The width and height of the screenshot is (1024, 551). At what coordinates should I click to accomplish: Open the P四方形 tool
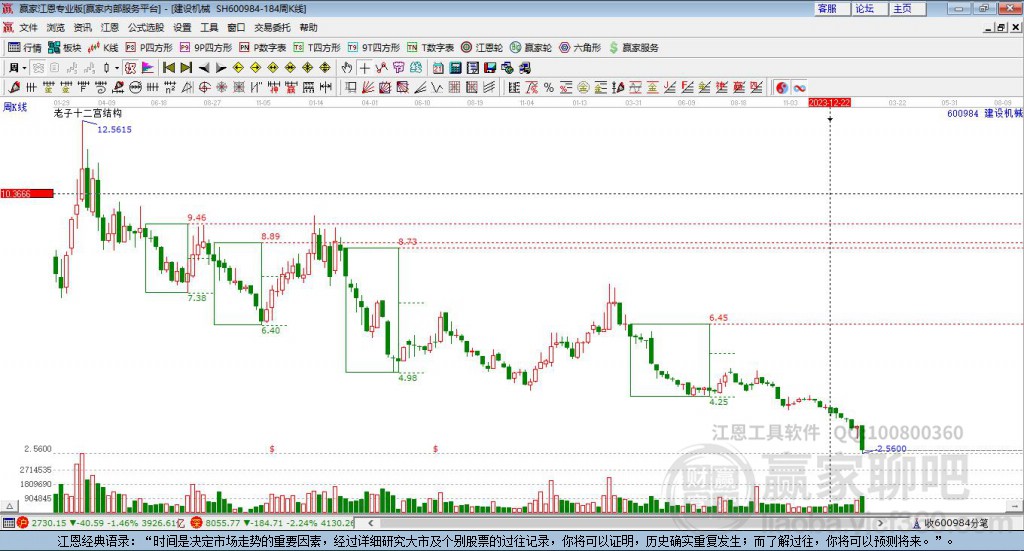coord(149,48)
